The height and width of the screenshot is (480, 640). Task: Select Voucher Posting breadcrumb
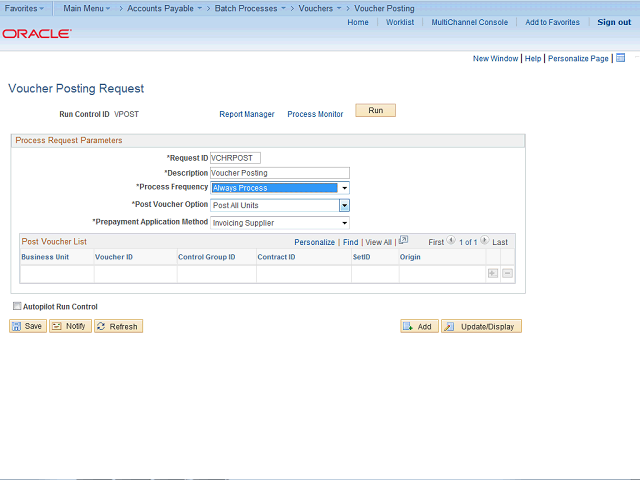point(384,8)
